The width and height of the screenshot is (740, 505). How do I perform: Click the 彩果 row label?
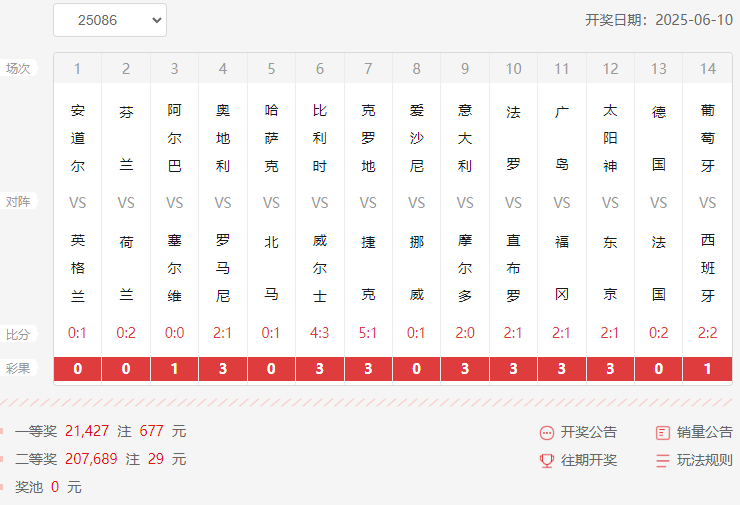(18, 368)
